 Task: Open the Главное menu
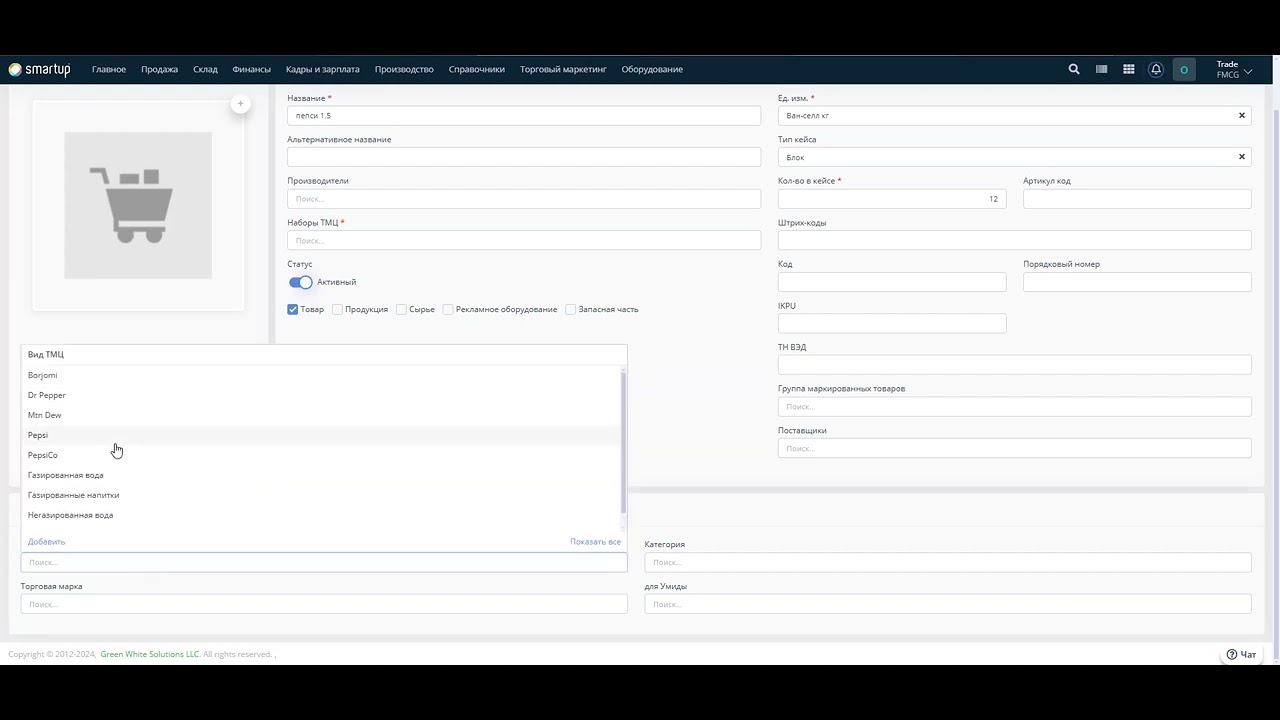[109, 69]
